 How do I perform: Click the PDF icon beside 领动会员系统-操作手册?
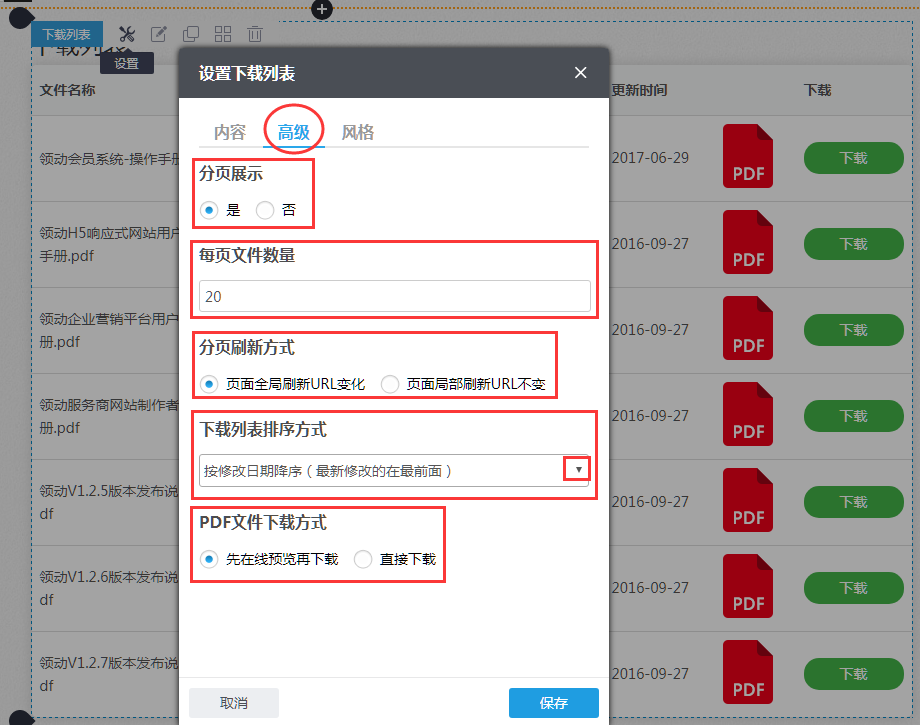tap(747, 156)
